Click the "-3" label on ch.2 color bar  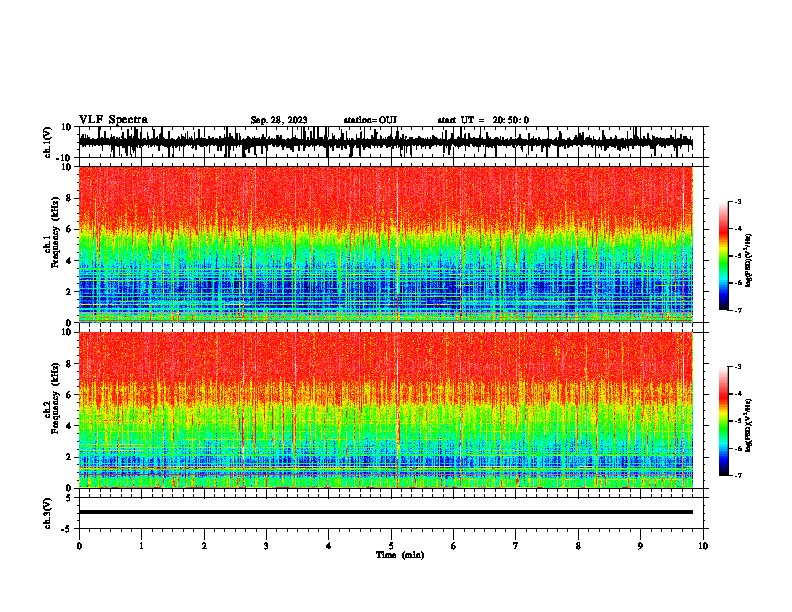tap(738, 367)
